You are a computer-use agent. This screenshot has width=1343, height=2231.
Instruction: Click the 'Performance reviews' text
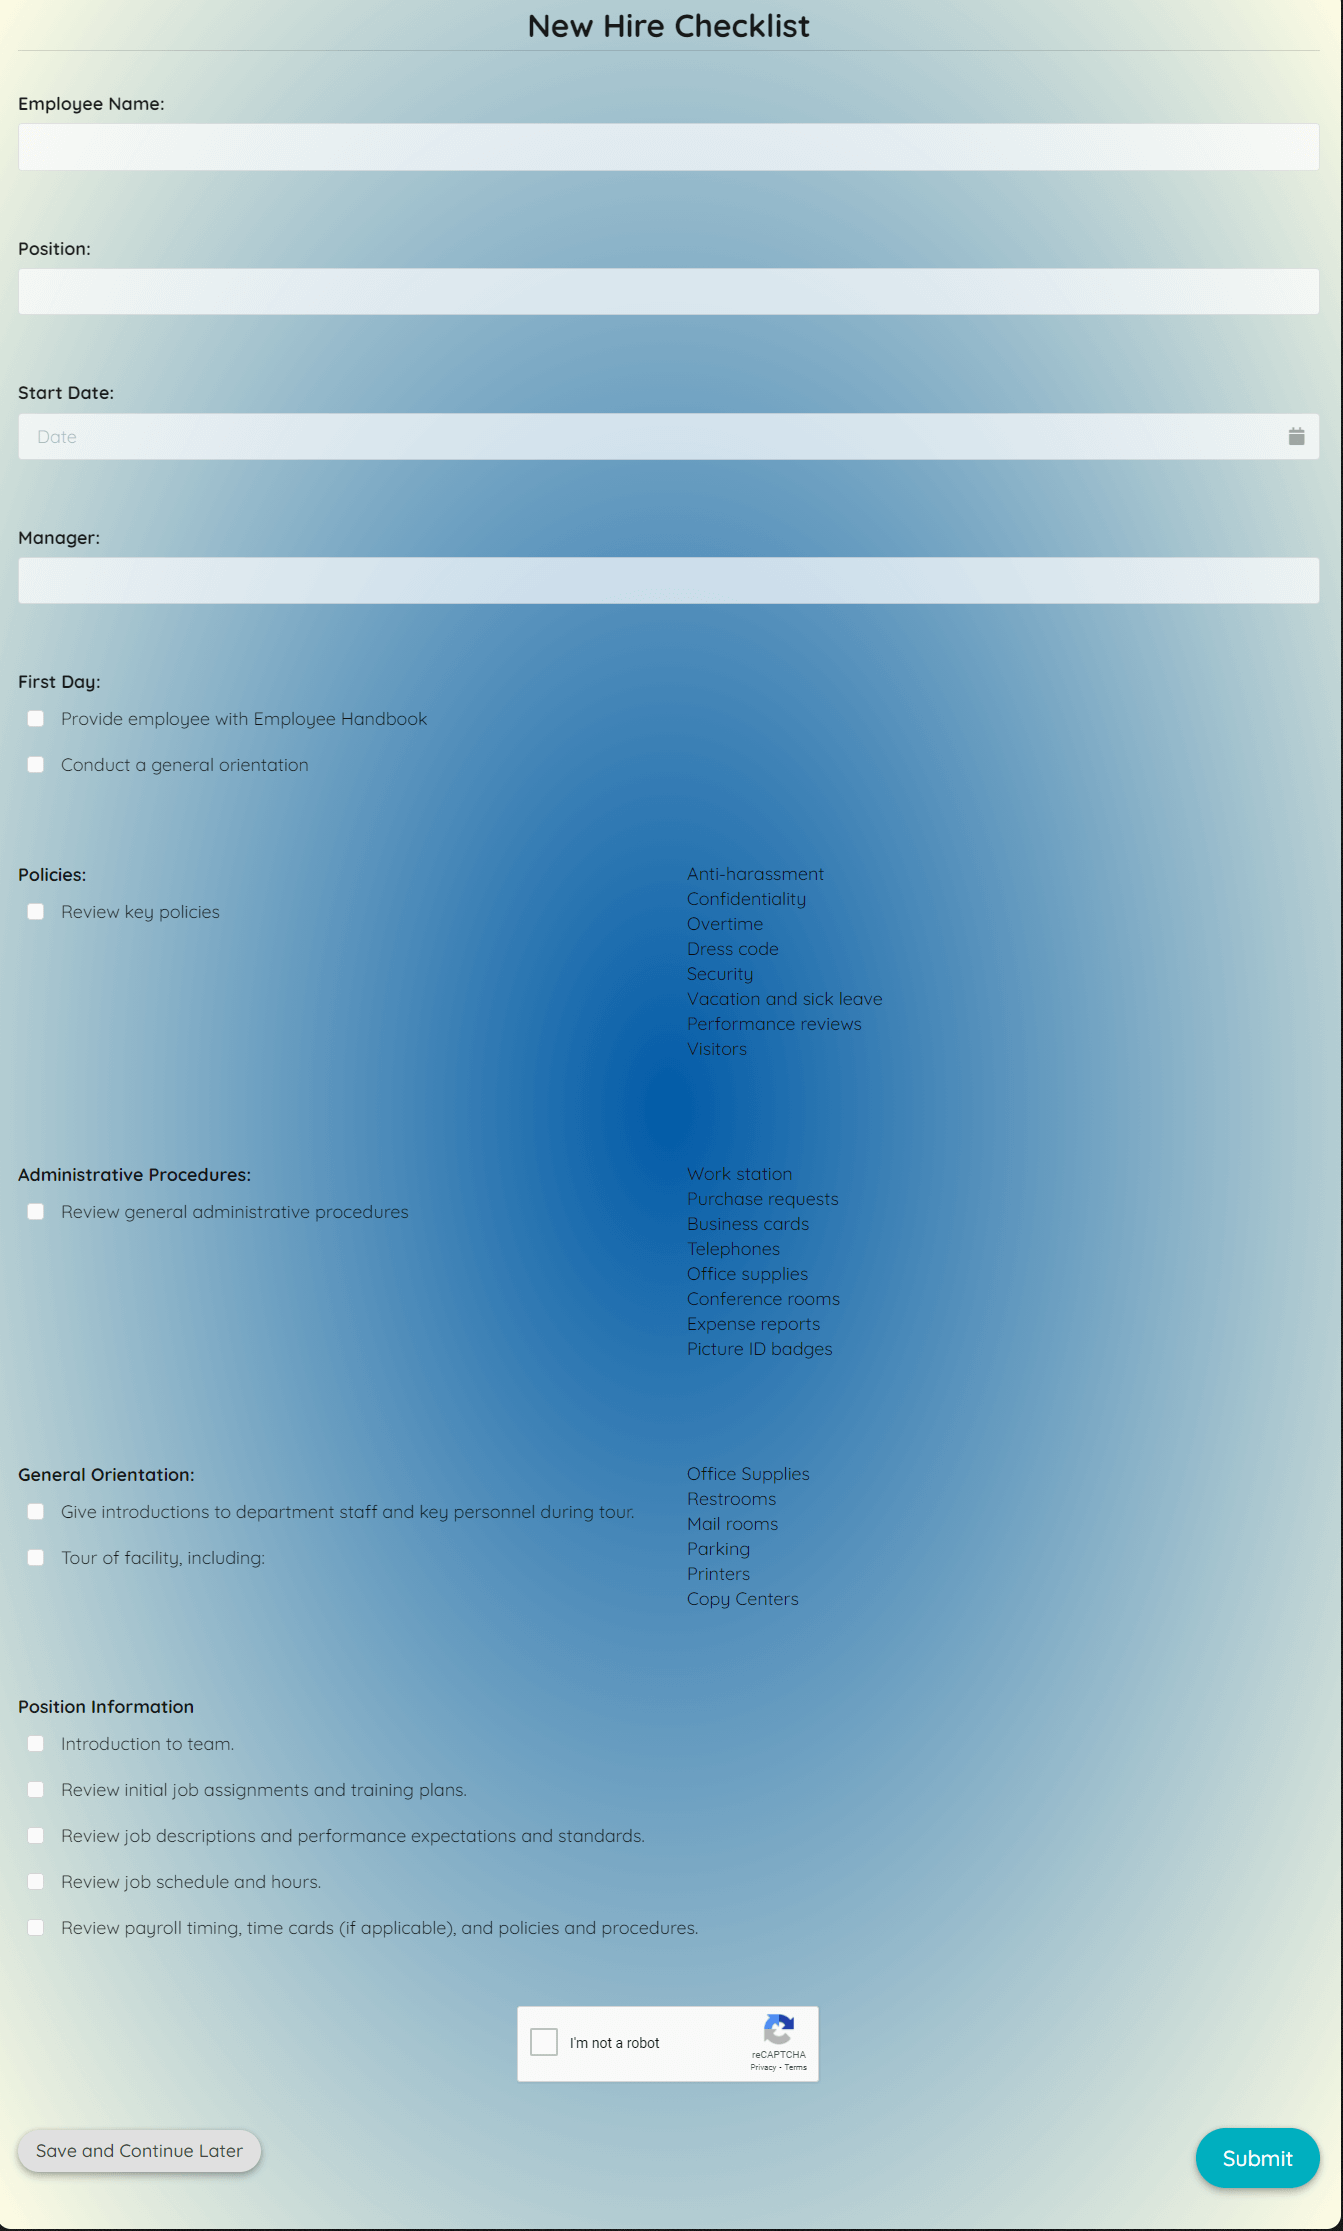click(774, 1024)
